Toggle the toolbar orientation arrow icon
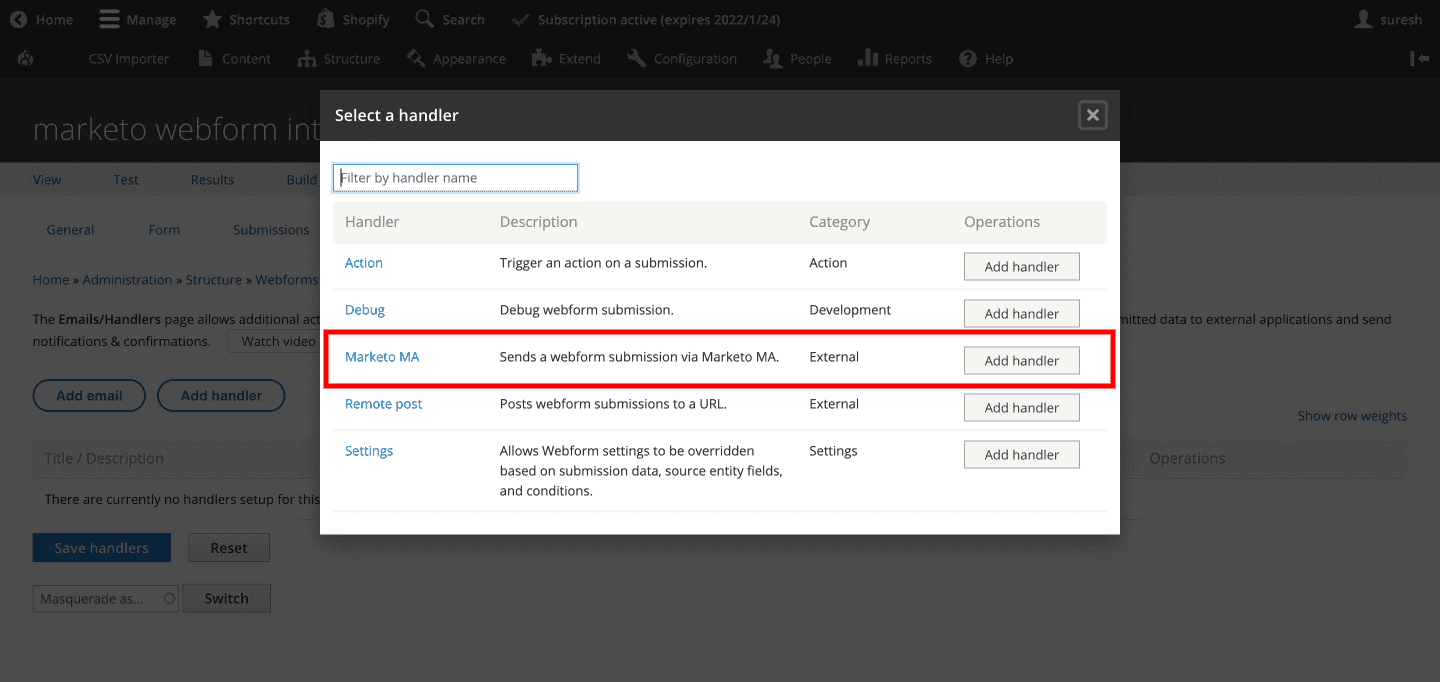1440x682 pixels. pyautogui.click(x=1419, y=59)
